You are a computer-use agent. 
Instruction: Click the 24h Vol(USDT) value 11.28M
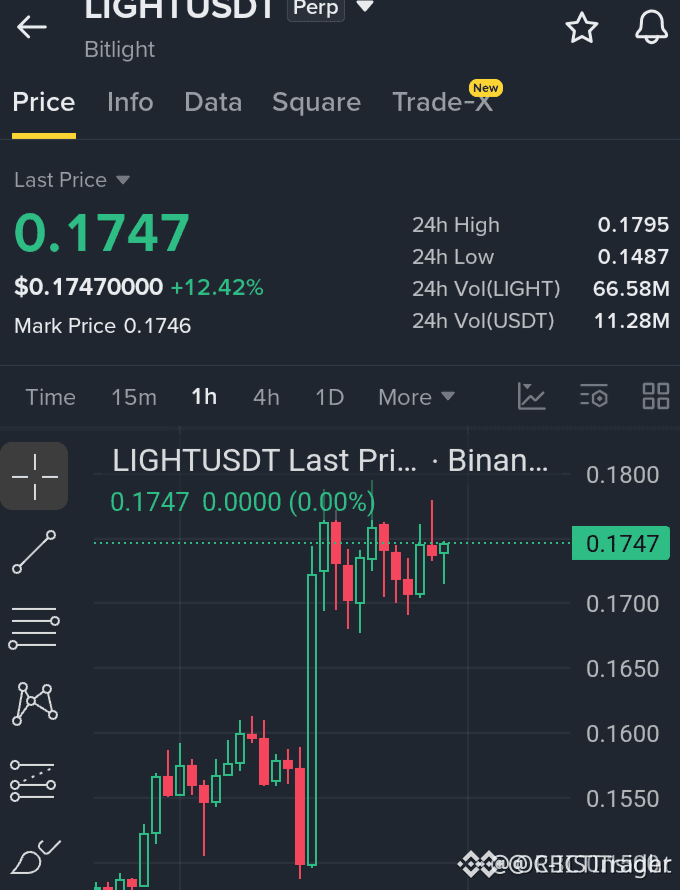[632, 321]
